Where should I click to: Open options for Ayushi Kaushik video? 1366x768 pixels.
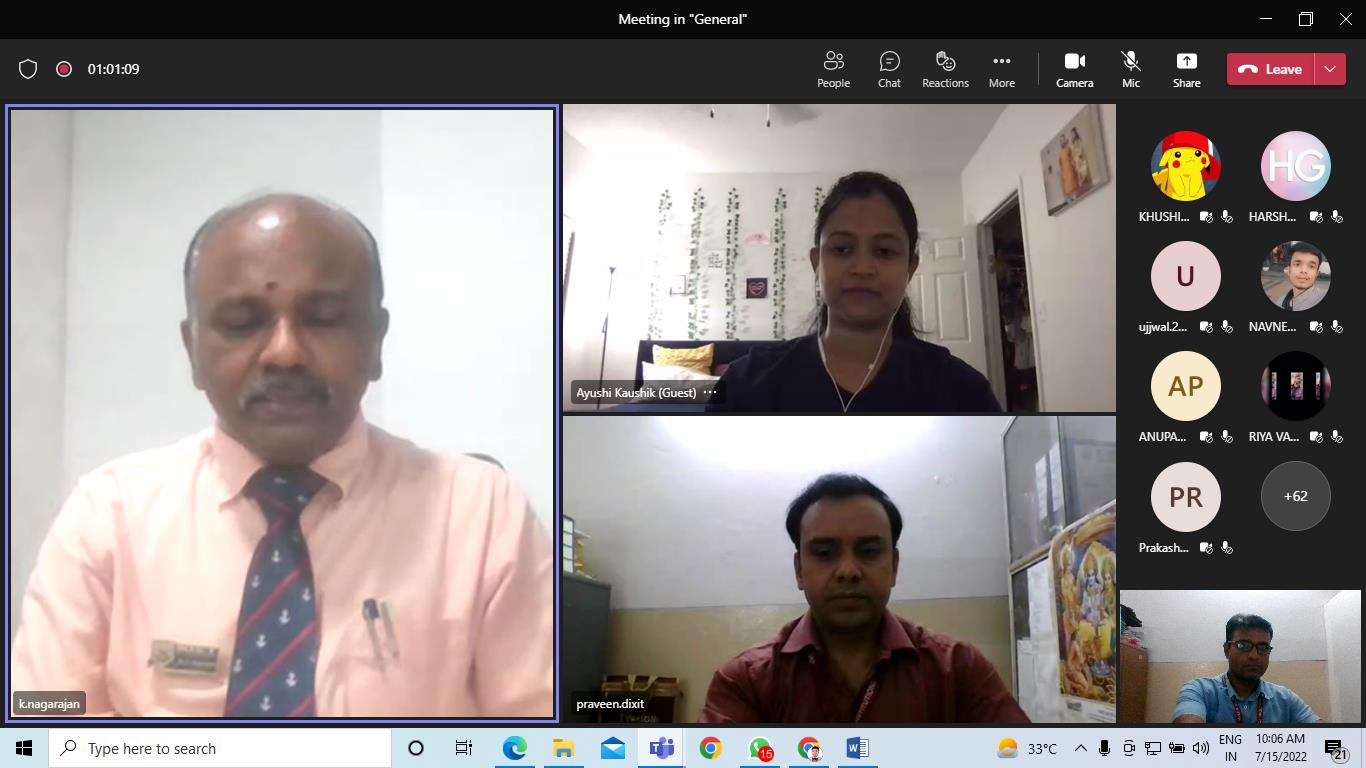[710, 393]
